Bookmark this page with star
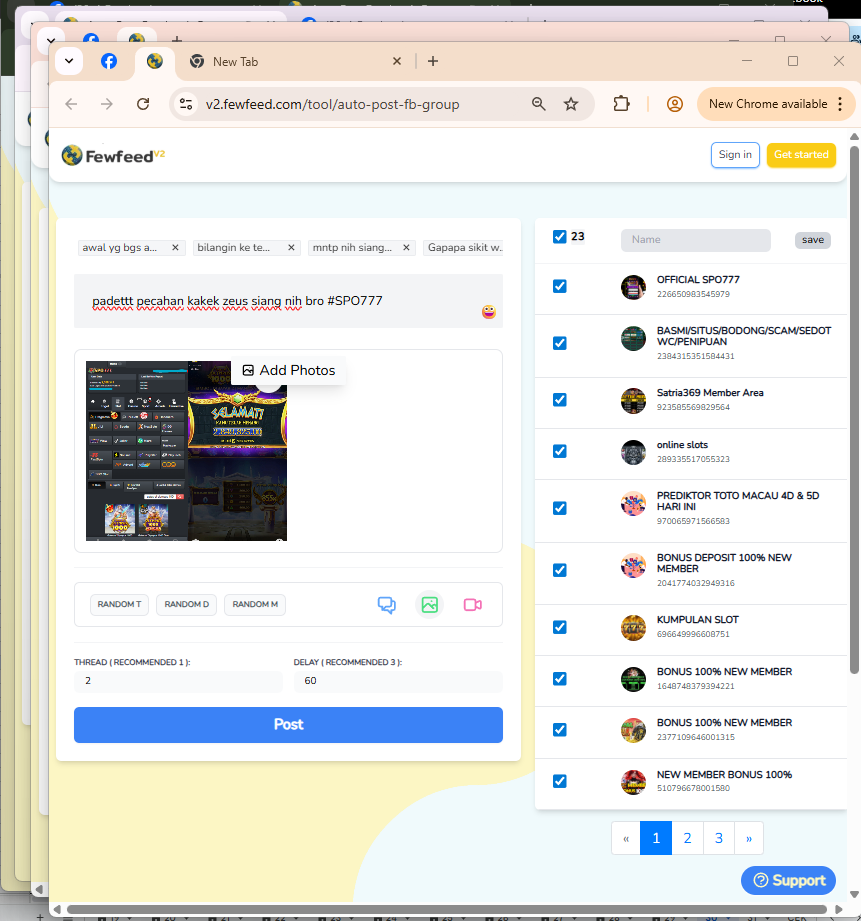Viewport: 861px width, 921px height. pos(571,104)
